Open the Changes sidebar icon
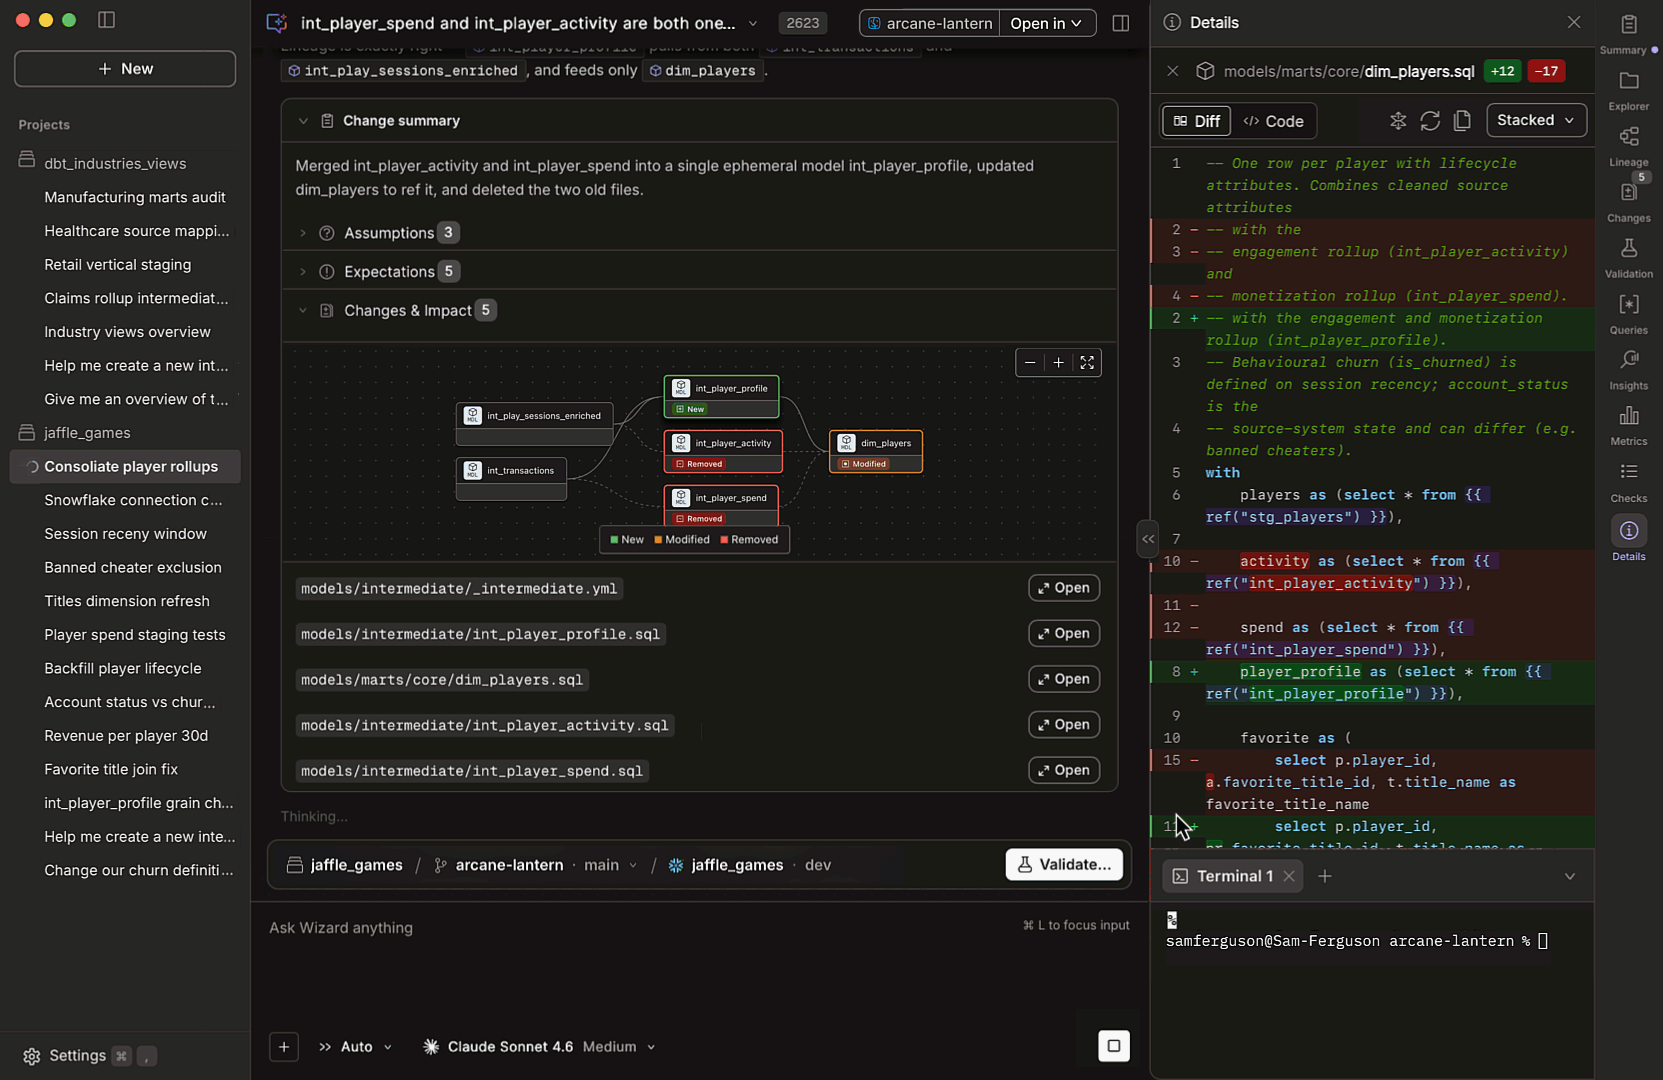 [x=1628, y=192]
